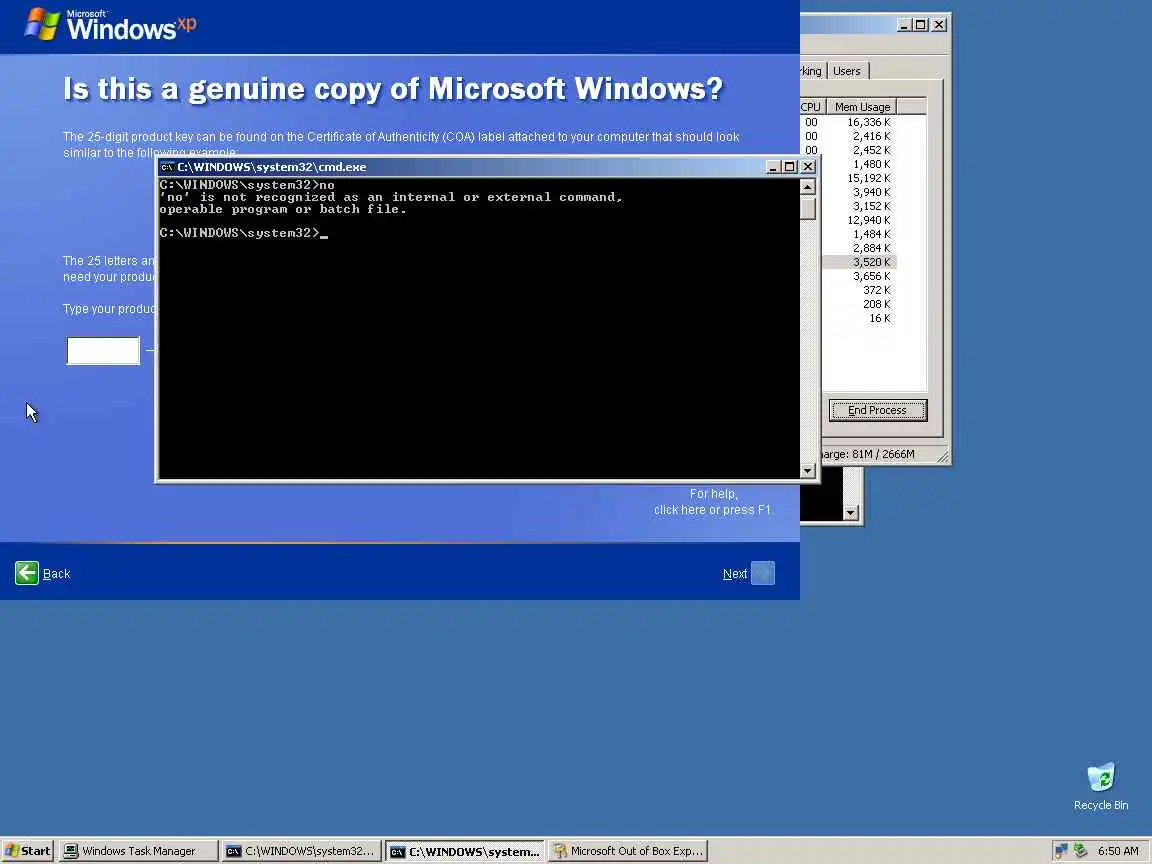The width and height of the screenshot is (1152, 864).
Task: Click the Back link text
Action: (x=57, y=574)
